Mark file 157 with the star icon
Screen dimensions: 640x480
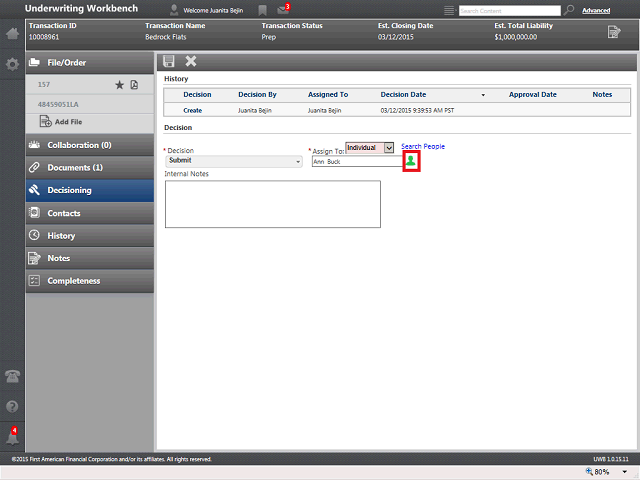[119, 85]
